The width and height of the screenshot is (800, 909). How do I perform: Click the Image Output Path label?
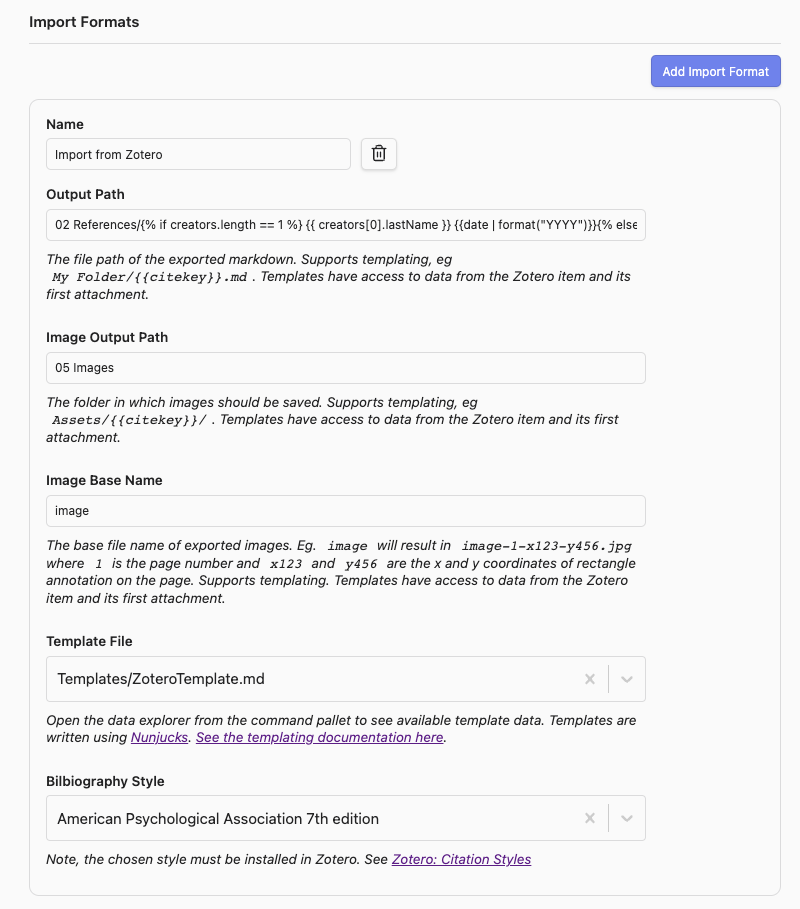[107, 337]
